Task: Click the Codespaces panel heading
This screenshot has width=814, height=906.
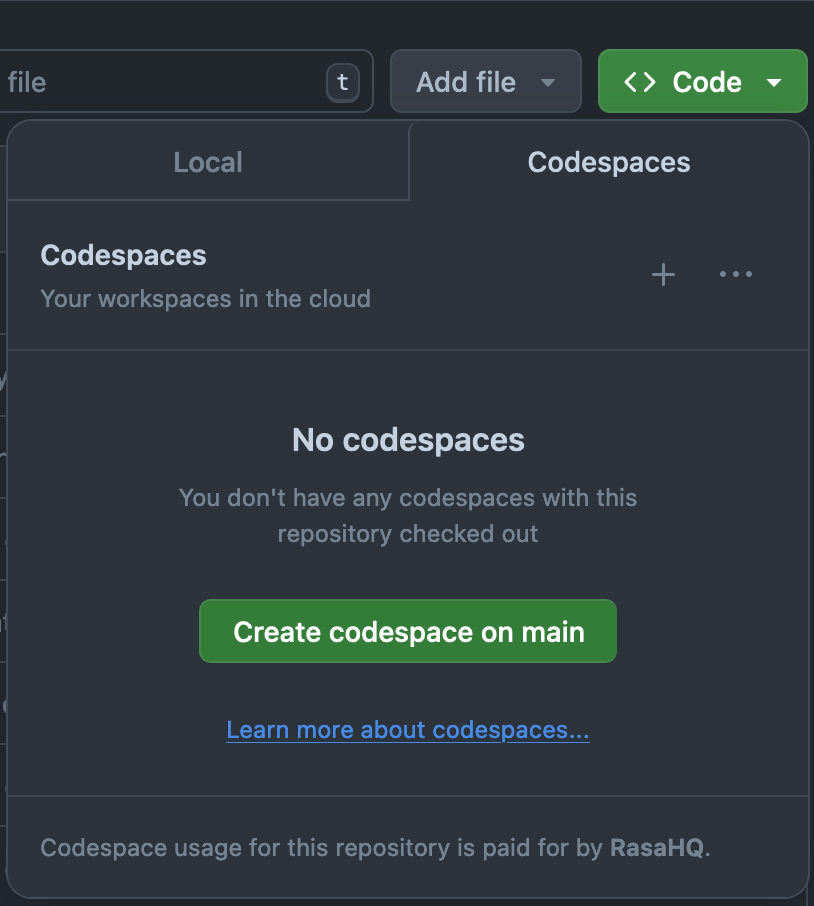Action: pos(123,255)
